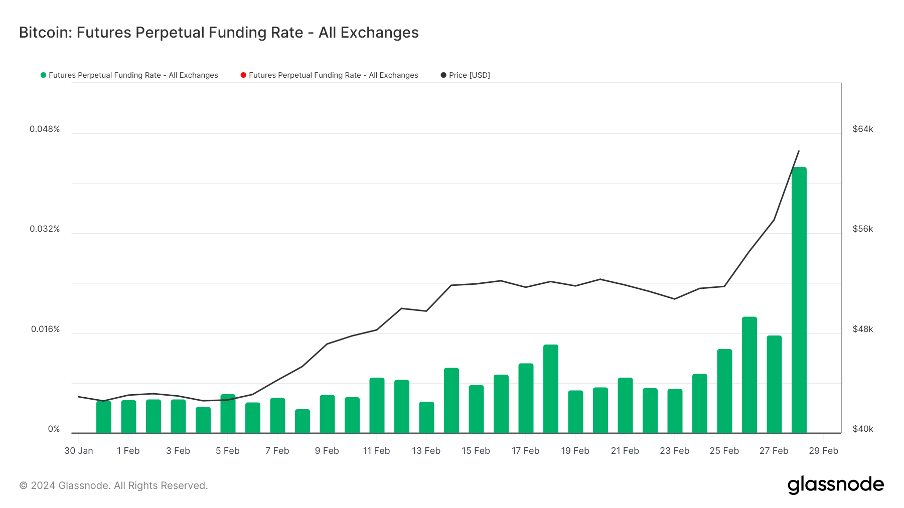Image resolution: width=904 pixels, height=508 pixels.
Task: Click the '1 Feb' date label
Action: coord(128,451)
